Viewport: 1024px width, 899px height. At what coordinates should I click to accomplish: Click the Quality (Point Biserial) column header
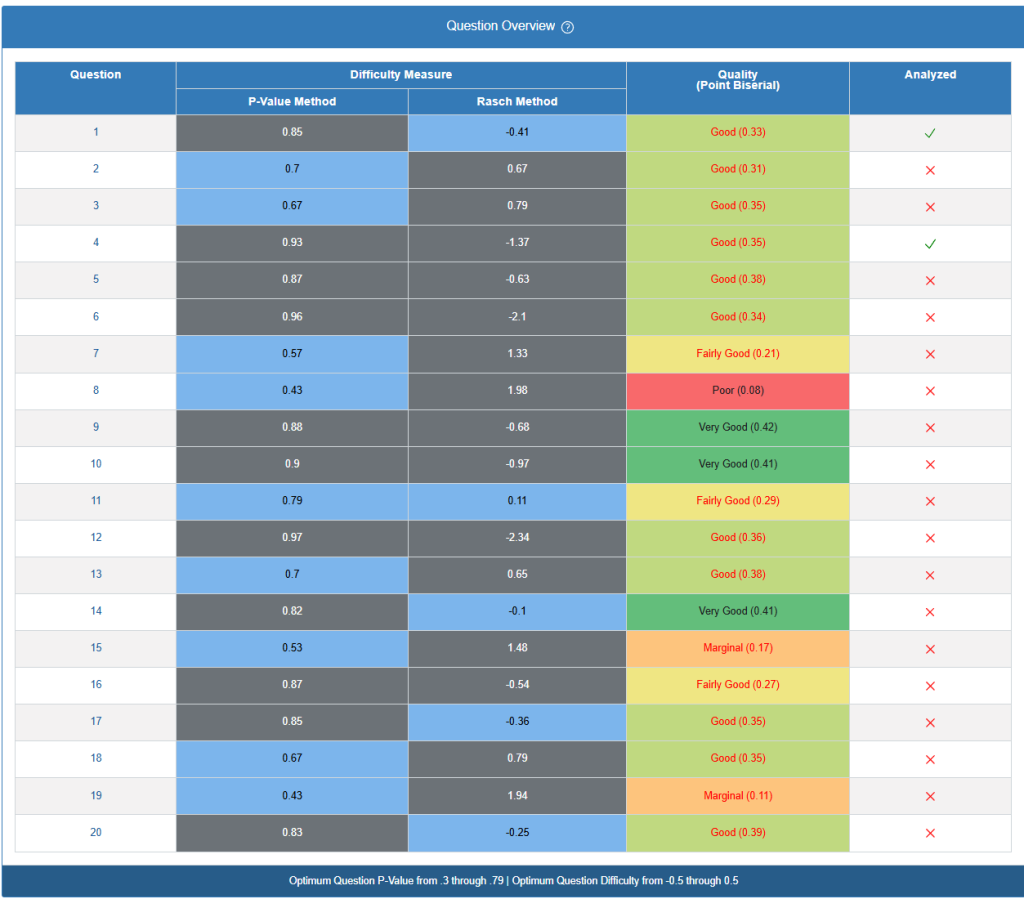point(737,81)
